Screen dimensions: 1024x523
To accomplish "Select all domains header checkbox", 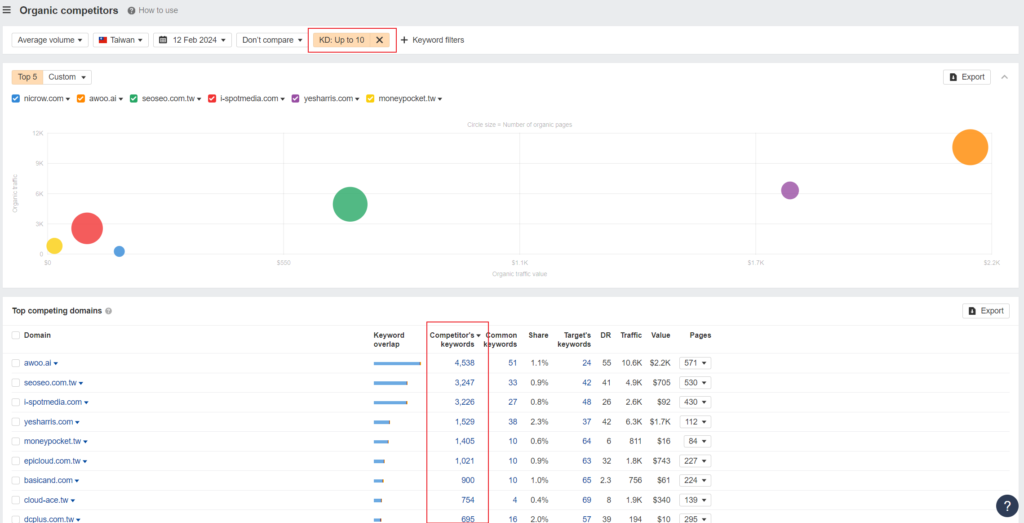I will [16, 335].
